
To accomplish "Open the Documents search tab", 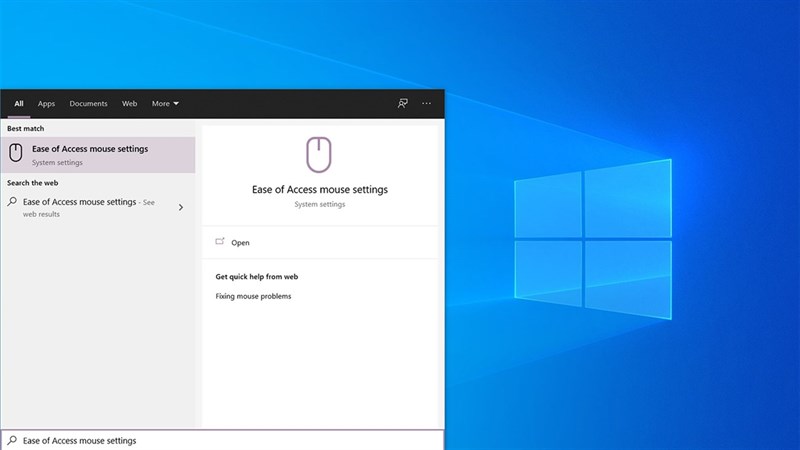I will 88,104.
